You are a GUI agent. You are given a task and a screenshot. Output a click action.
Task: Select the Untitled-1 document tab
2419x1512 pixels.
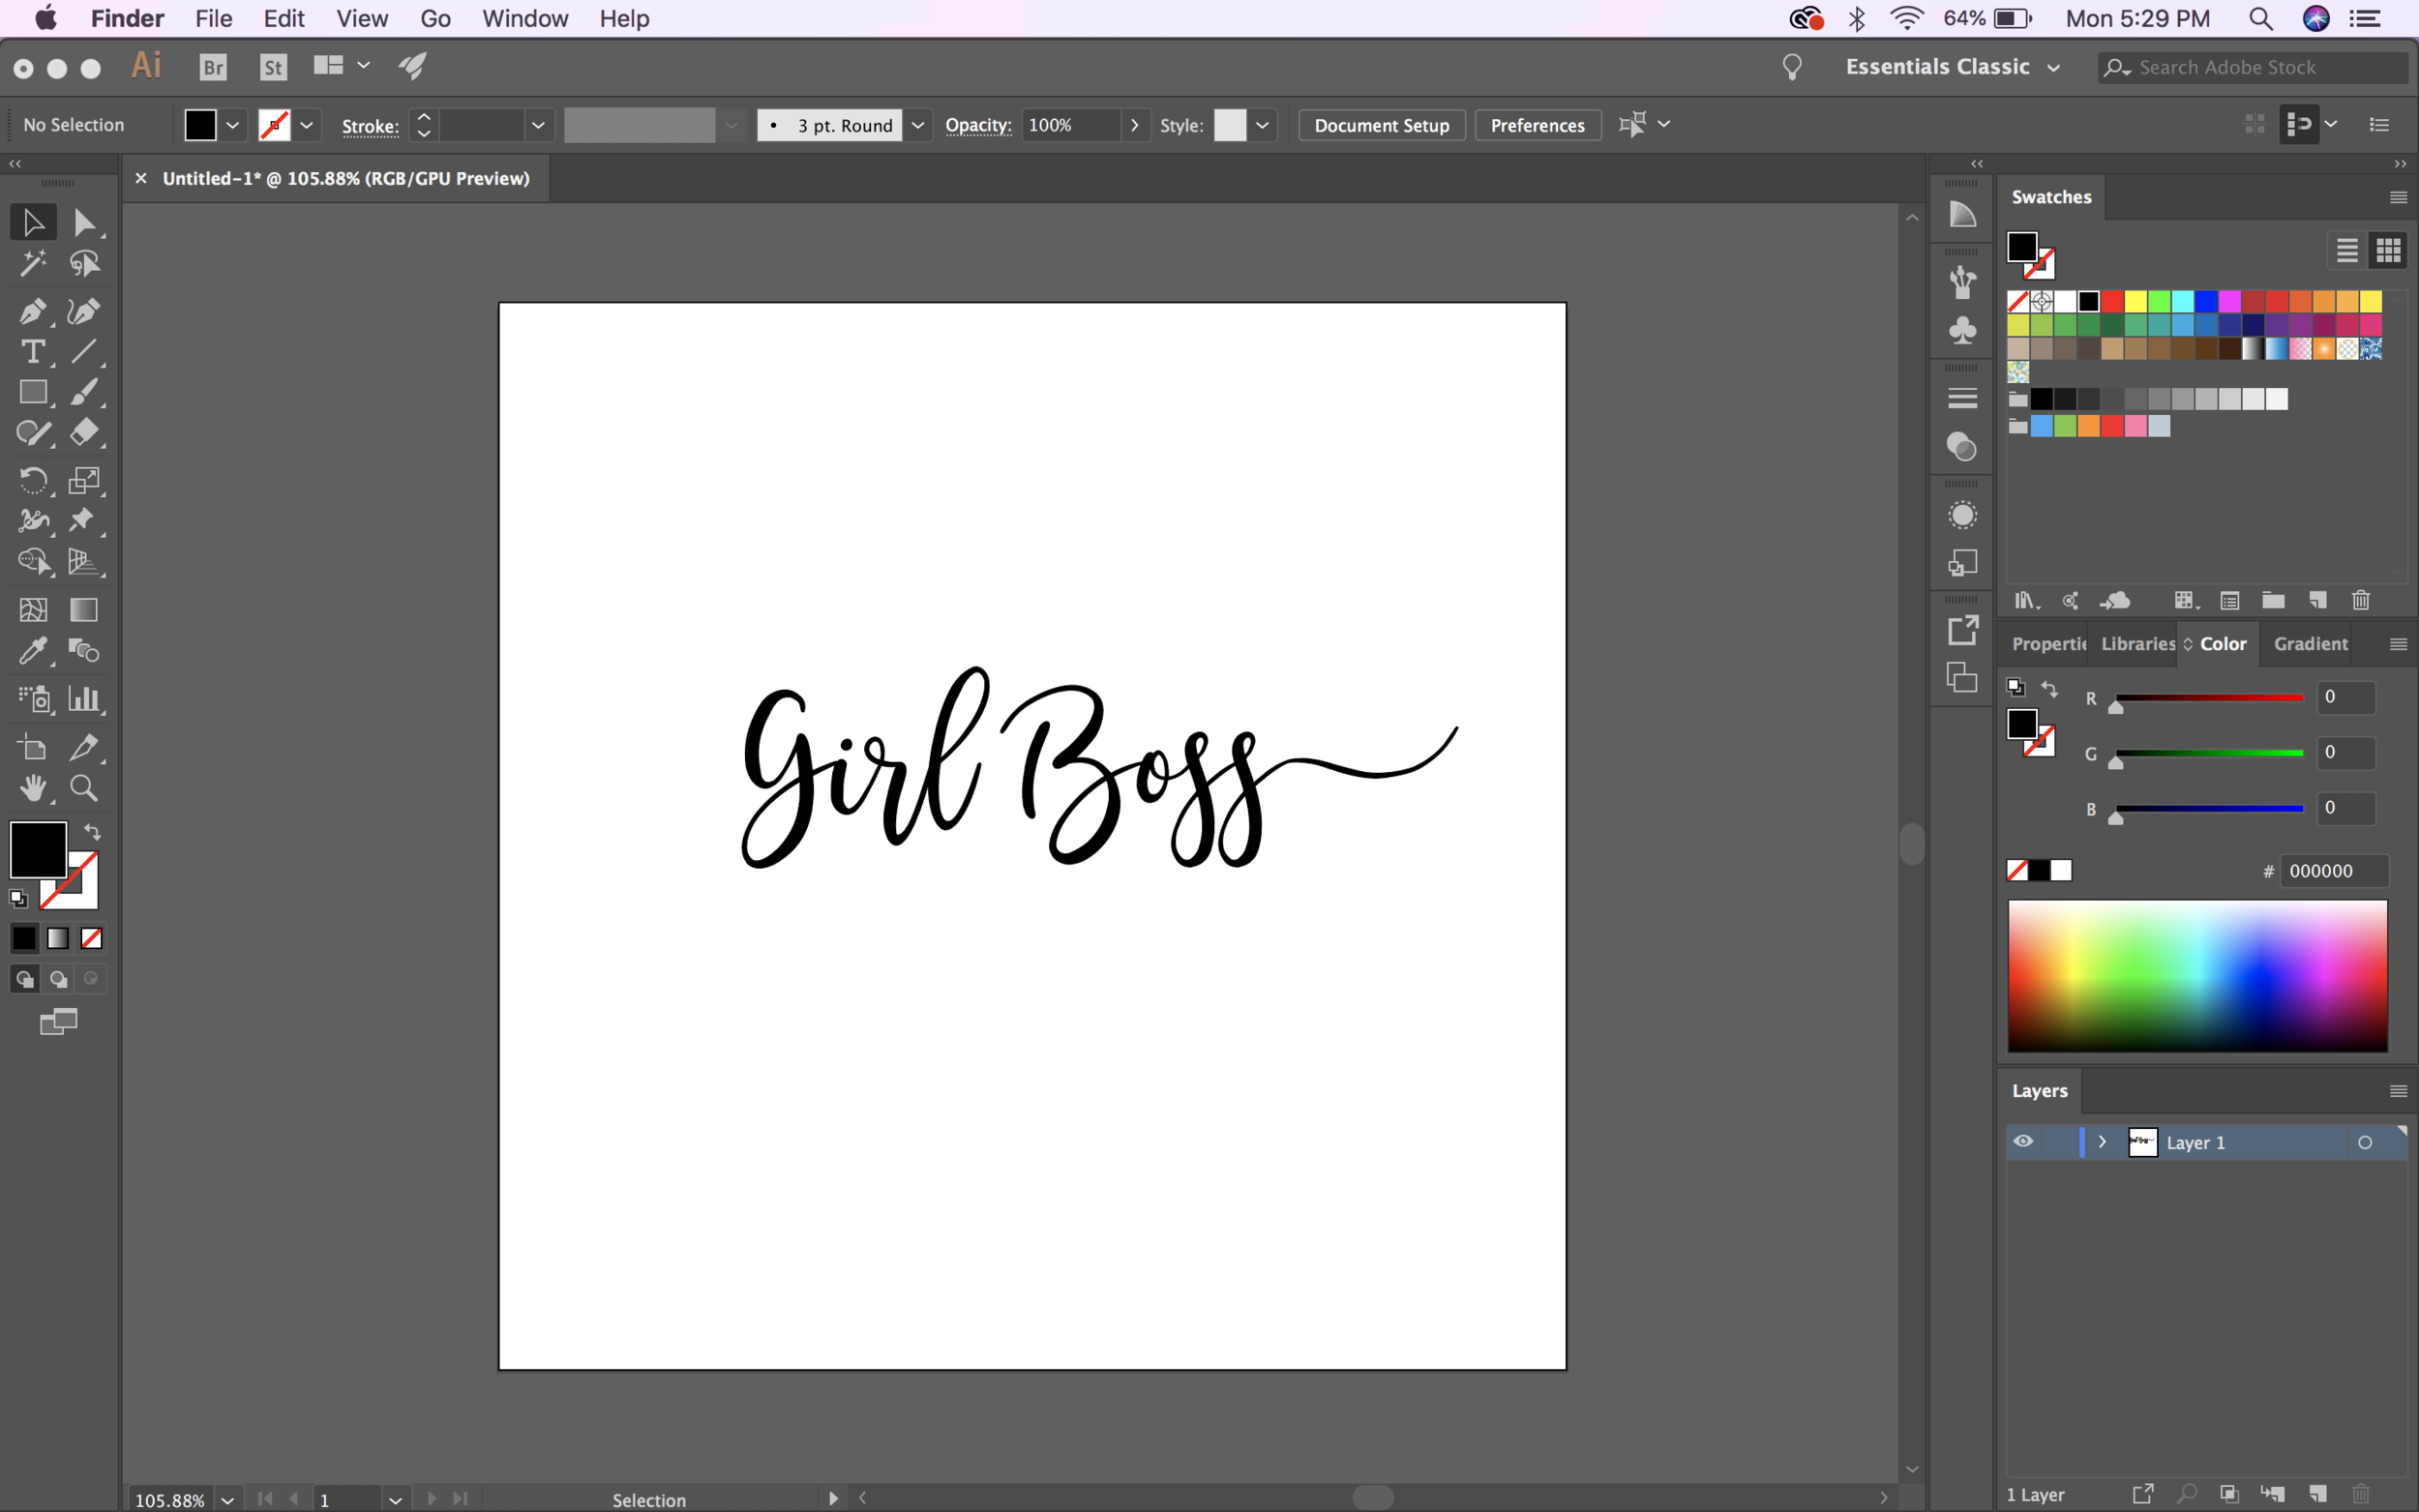click(346, 178)
